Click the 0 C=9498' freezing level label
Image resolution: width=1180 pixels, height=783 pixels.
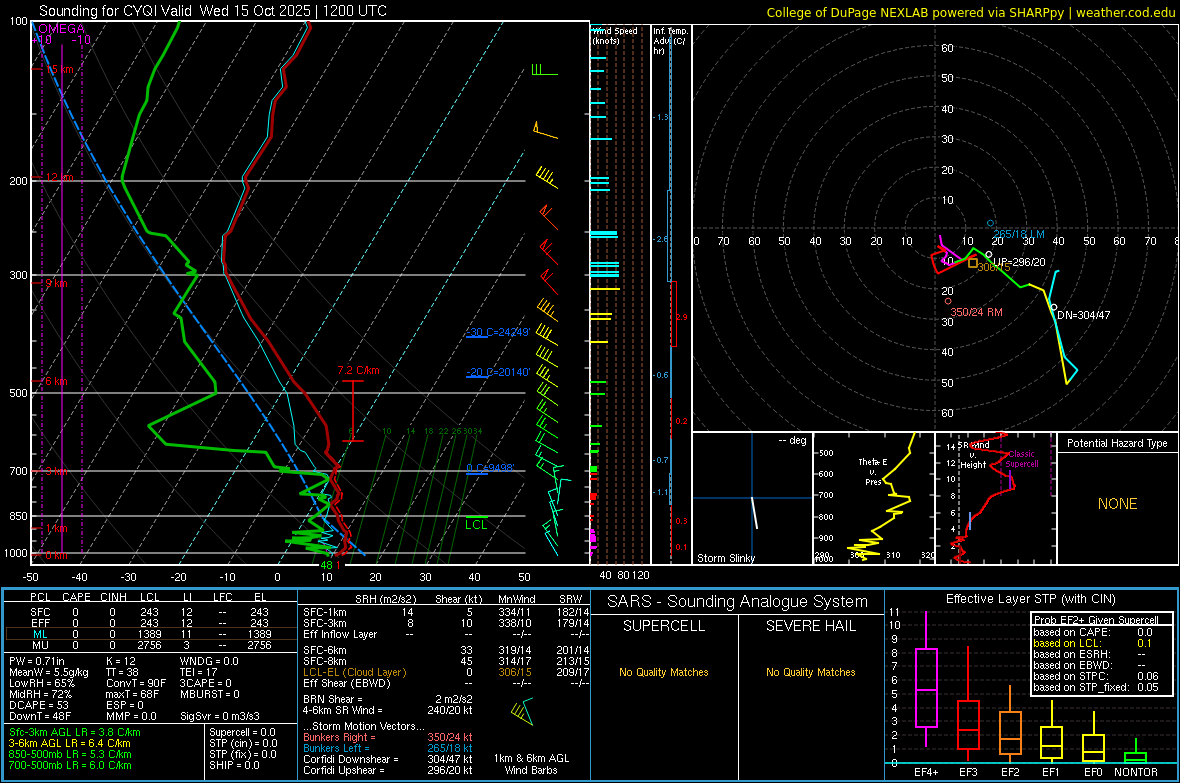pos(490,468)
